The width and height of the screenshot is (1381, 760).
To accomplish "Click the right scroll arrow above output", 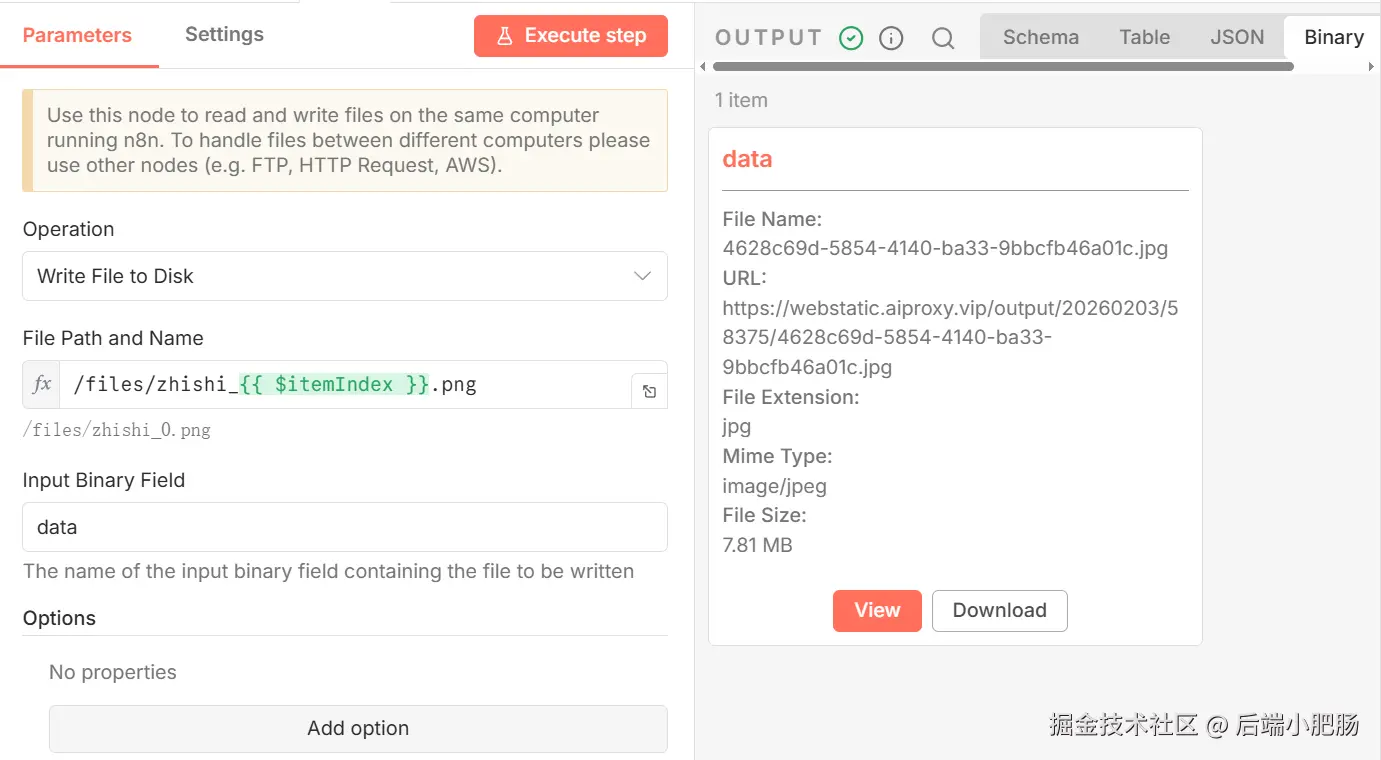I will pyautogui.click(x=1371, y=67).
